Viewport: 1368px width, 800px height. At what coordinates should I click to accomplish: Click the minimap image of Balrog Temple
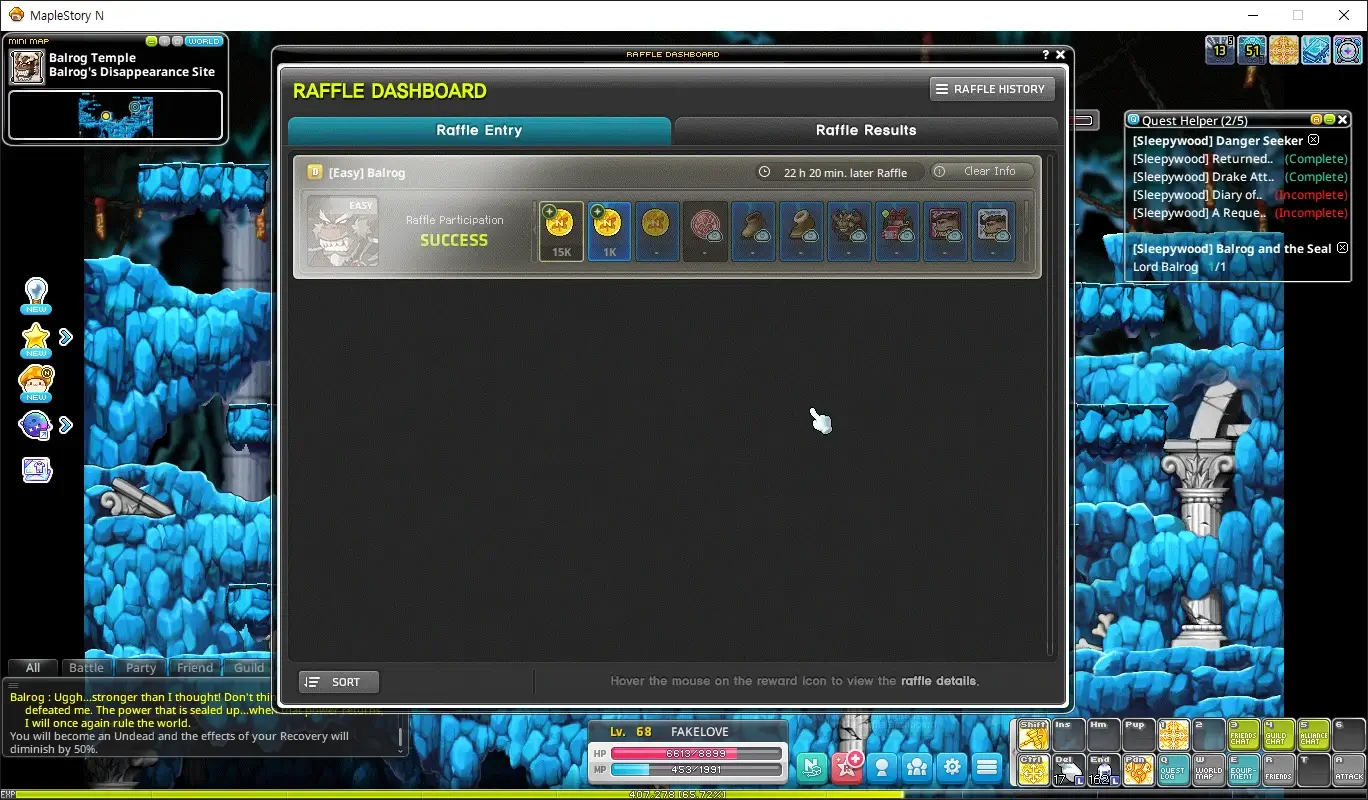116,116
